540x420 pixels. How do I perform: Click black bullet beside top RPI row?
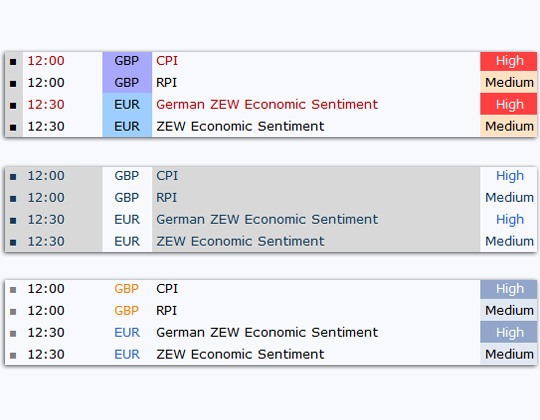(x=13, y=84)
